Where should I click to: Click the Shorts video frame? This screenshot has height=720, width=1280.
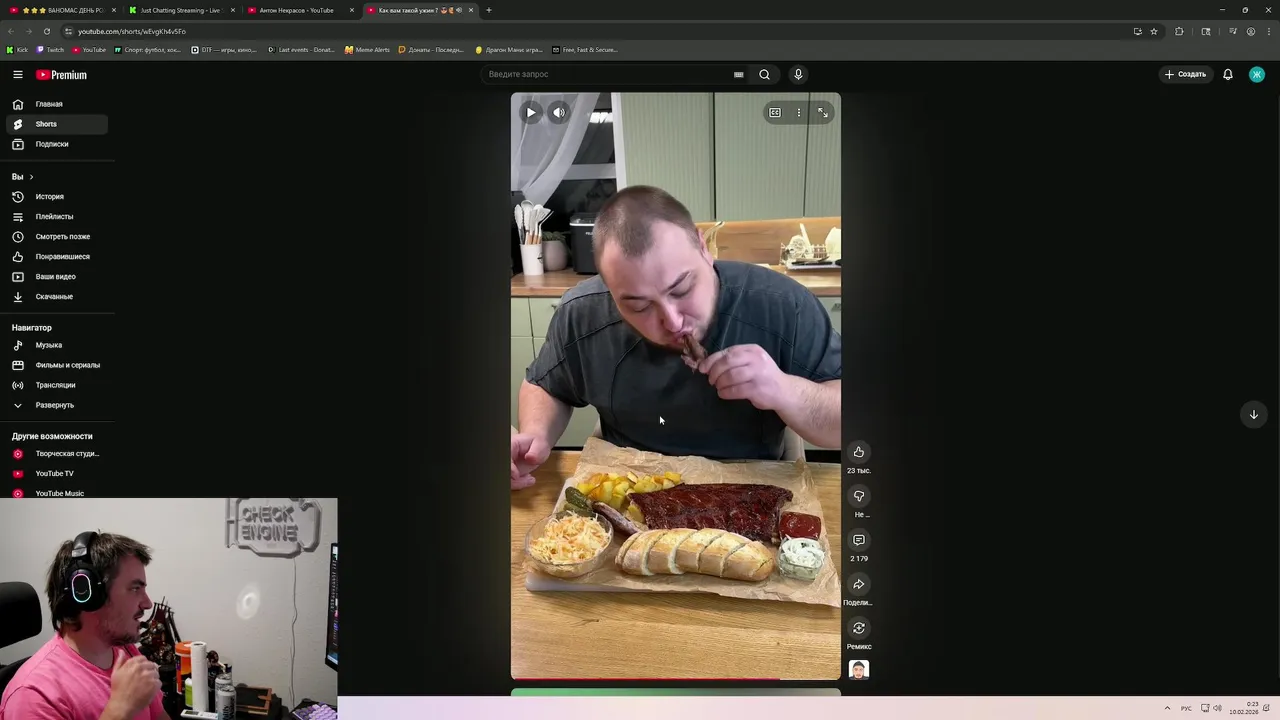click(676, 386)
